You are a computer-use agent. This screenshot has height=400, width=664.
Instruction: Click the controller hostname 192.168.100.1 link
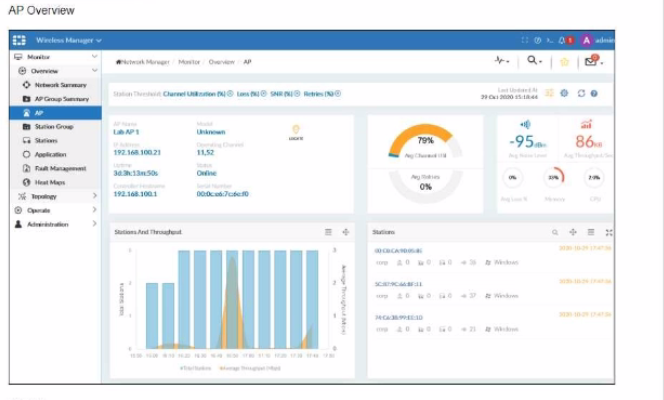coord(137,193)
